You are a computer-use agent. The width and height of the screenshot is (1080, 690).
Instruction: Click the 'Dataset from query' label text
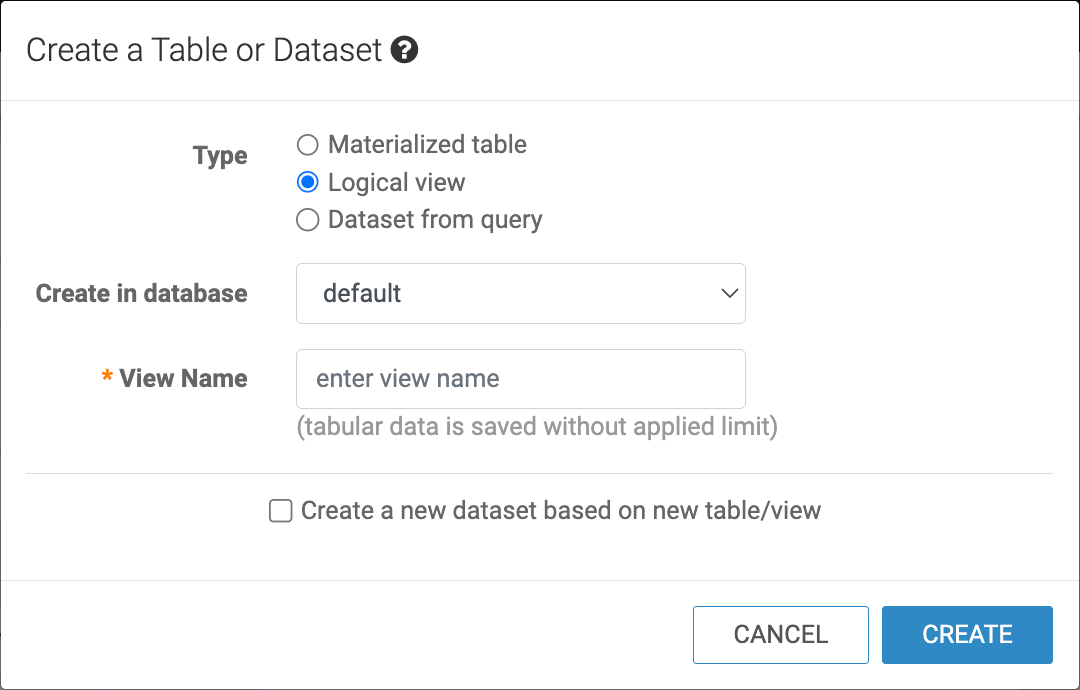coord(435,220)
